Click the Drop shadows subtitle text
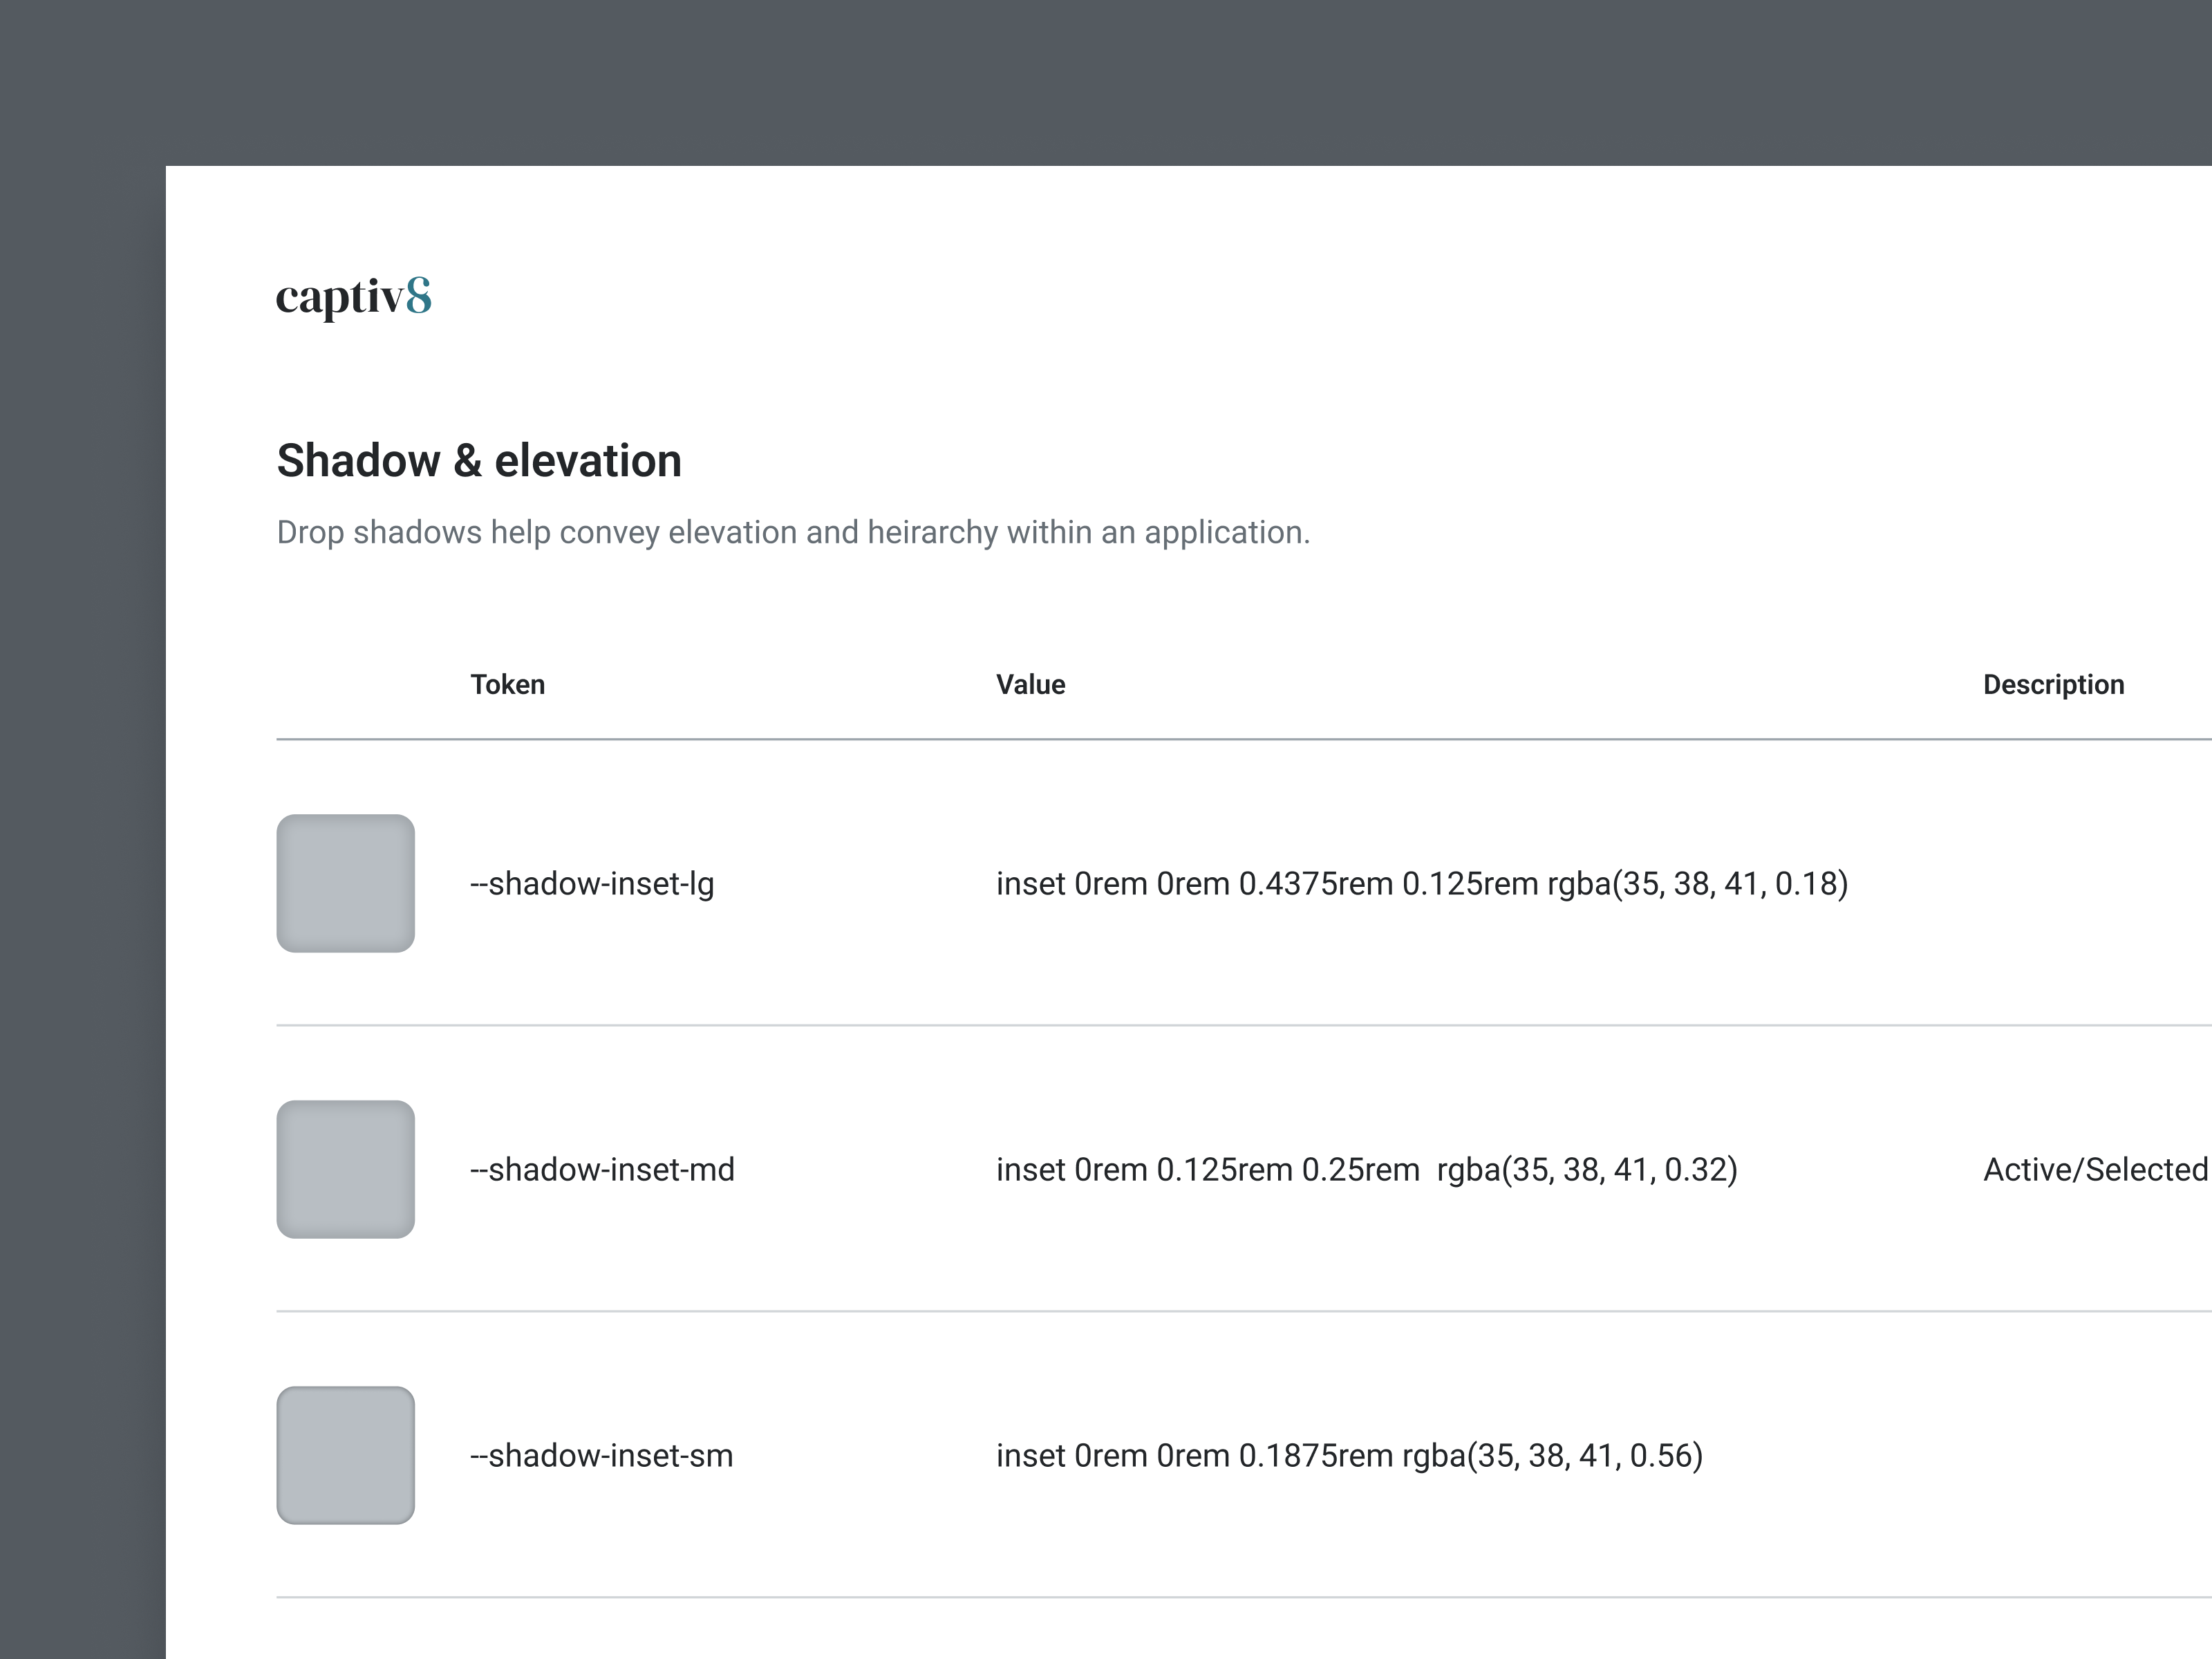Viewport: 2212px width, 1659px height. (x=793, y=532)
